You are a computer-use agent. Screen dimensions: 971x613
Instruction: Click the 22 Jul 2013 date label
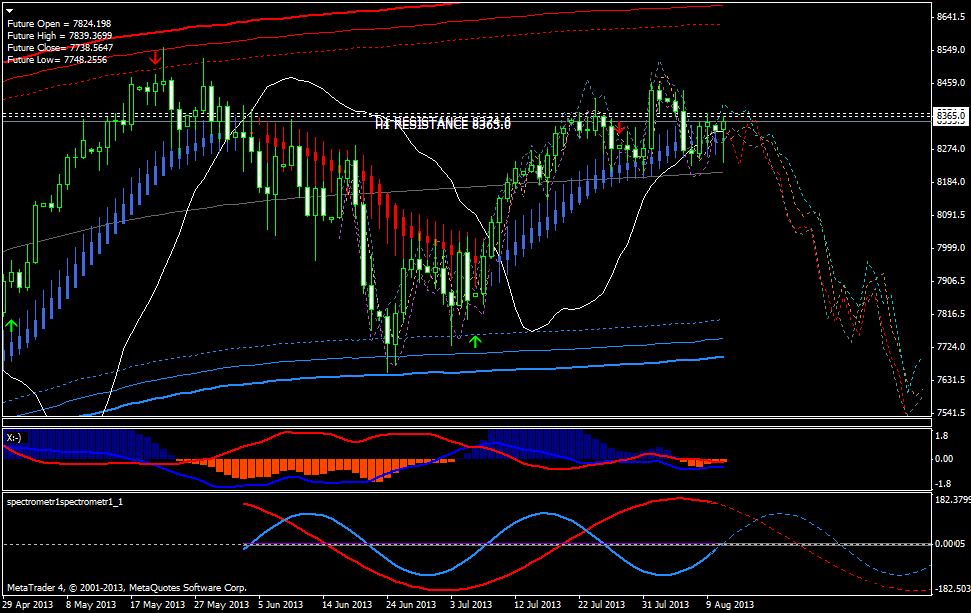pyautogui.click(x=601, y=604)
